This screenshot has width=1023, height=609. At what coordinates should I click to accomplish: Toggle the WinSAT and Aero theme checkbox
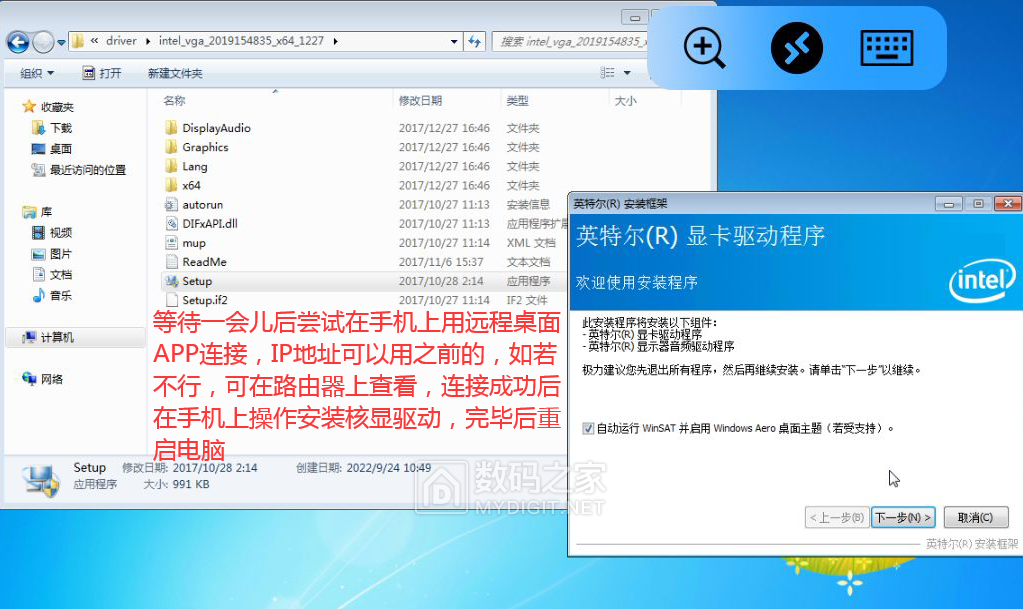[588, 428]
